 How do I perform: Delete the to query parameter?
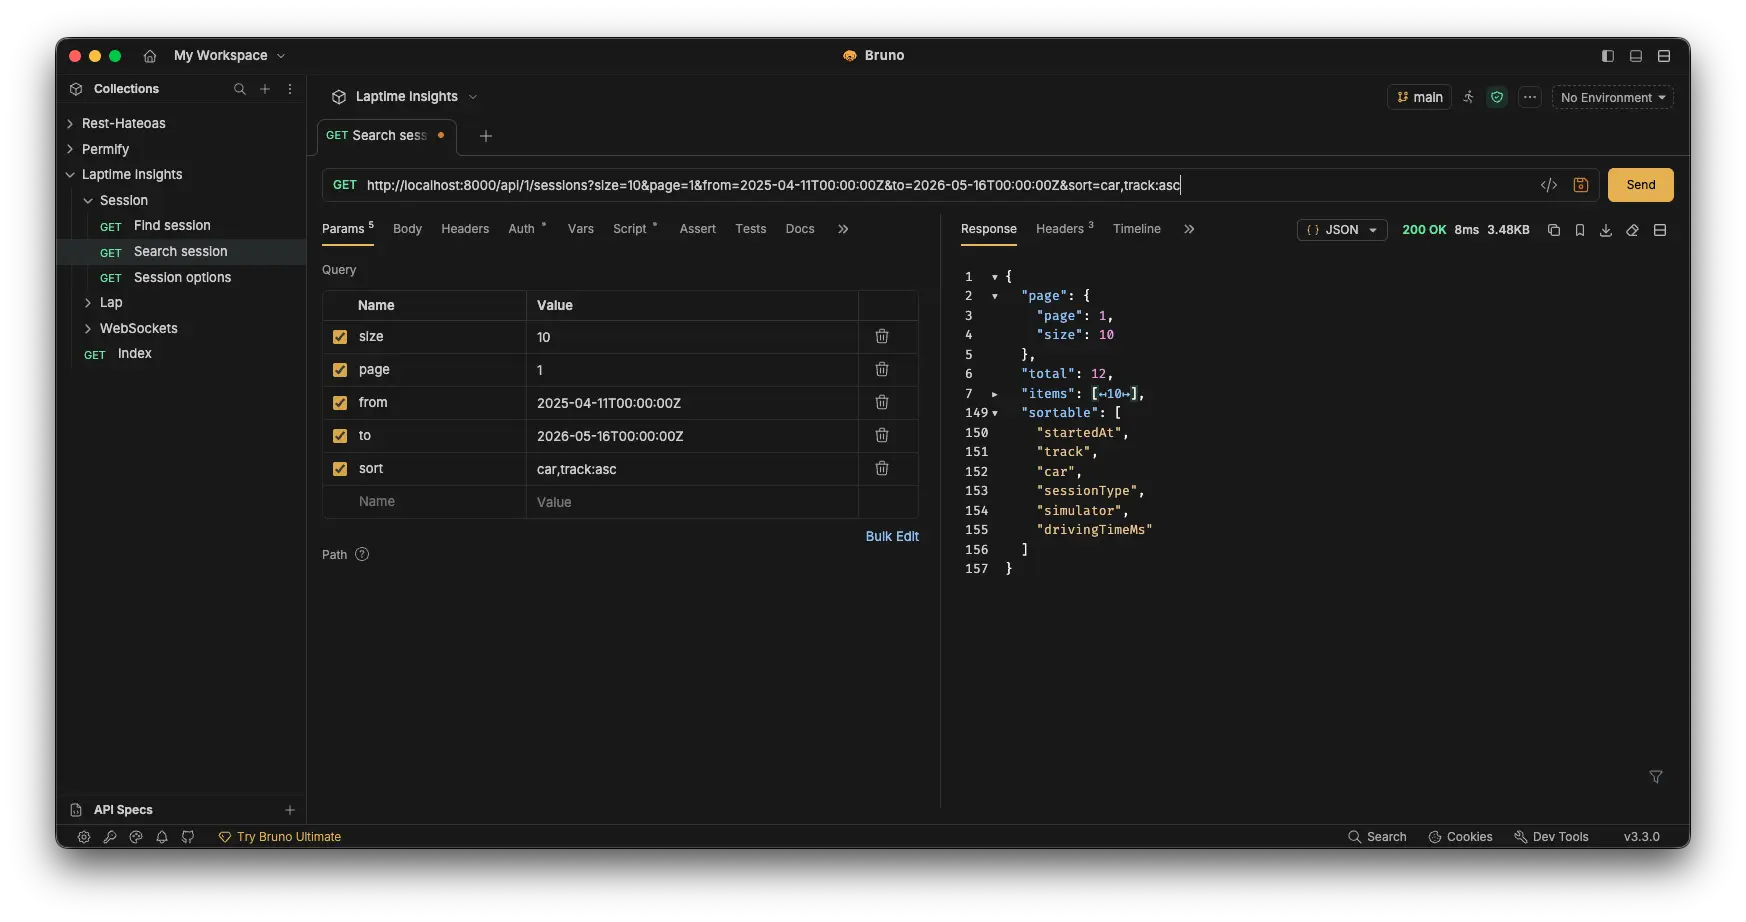point(882,436)
